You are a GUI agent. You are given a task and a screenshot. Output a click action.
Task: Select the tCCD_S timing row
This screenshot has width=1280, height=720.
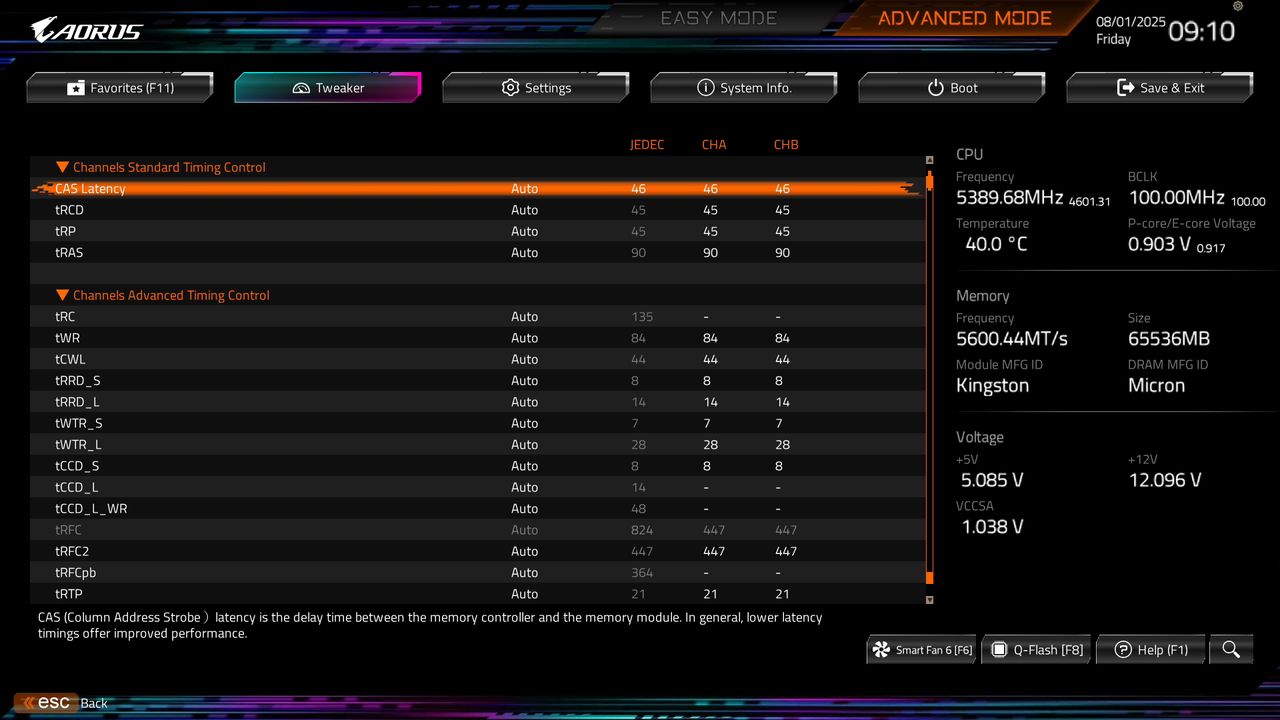click(478, 466)
